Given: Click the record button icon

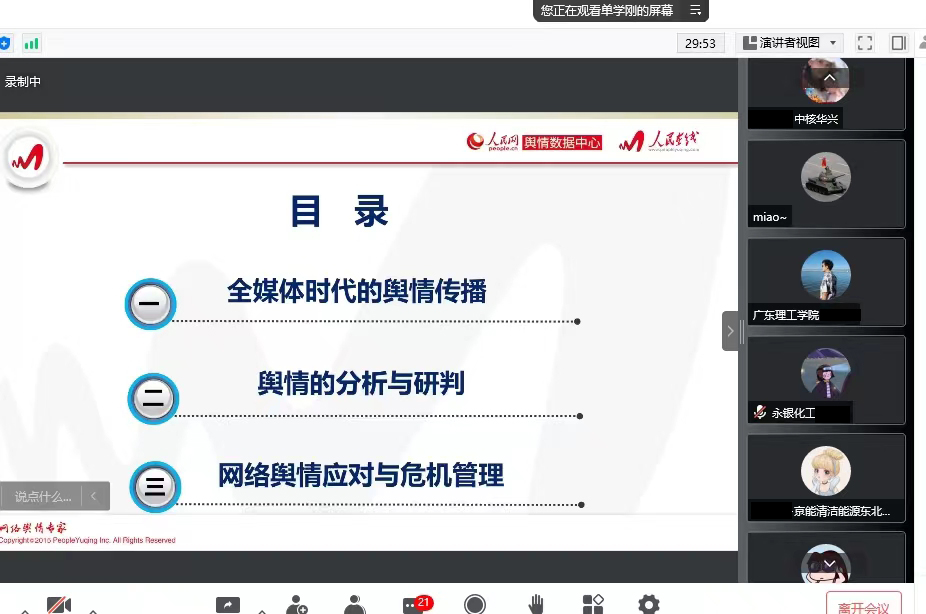Looking at the screenshot, I should coord(475,604).
